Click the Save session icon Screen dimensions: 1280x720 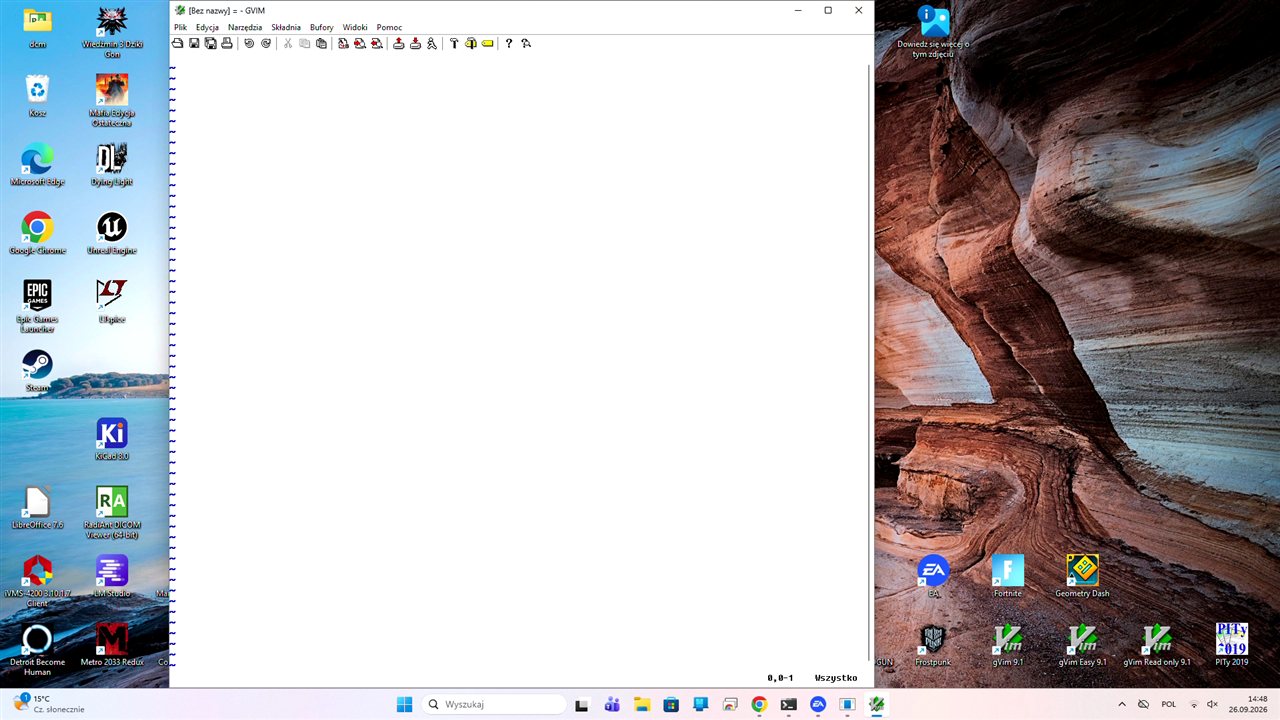click(415, 43)
